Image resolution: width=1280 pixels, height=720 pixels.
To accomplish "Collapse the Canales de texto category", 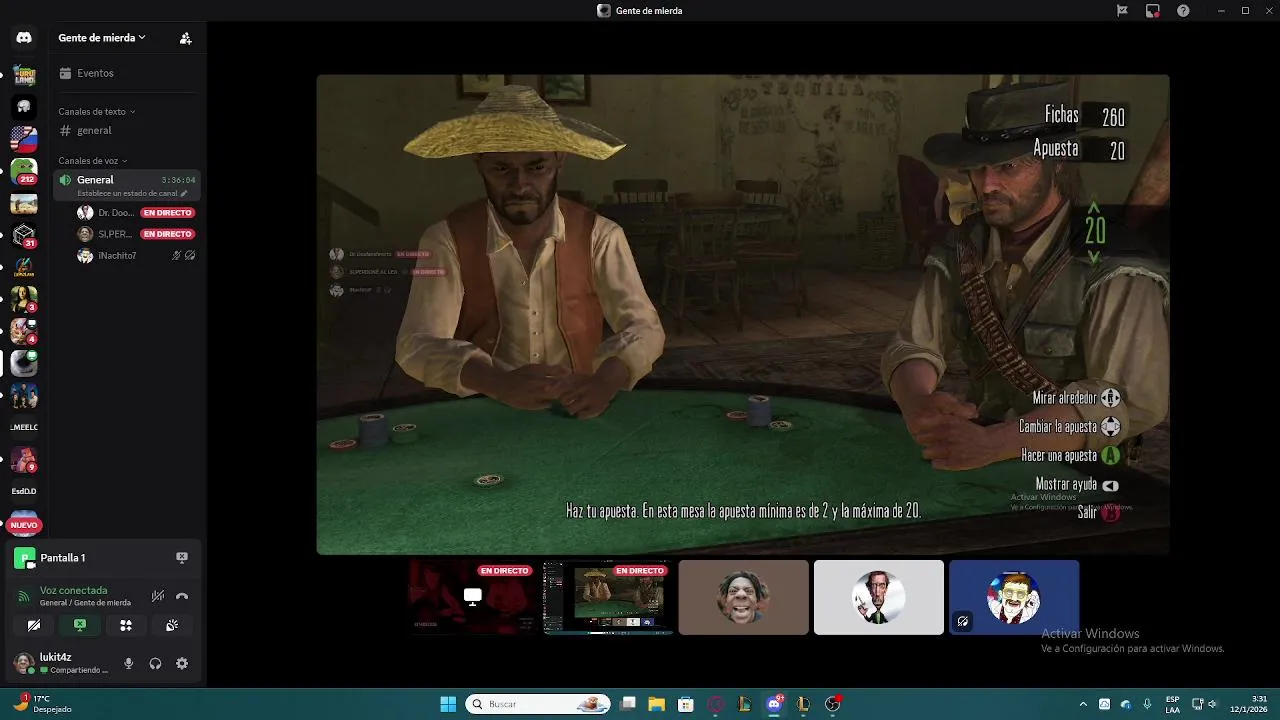I will tap(96, 112).
